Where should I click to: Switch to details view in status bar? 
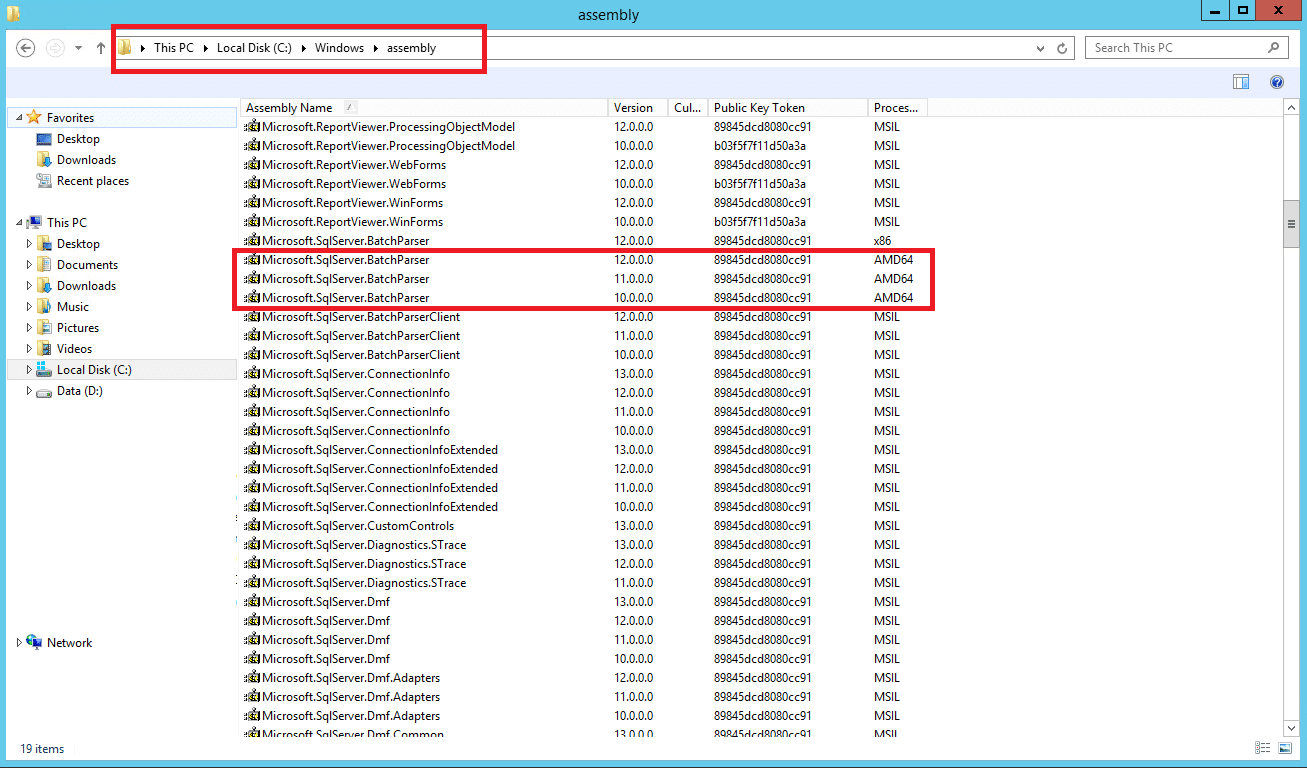click(1263, 748)
